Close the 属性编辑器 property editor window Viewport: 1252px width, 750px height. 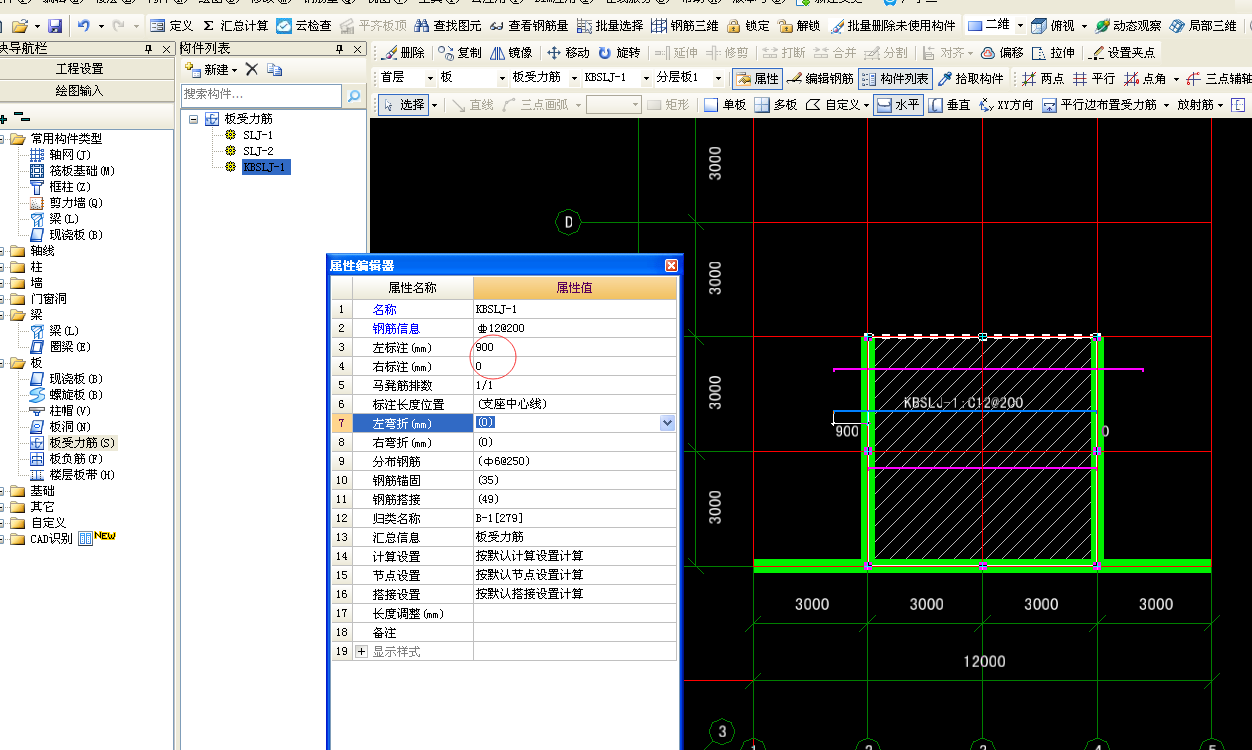671,265
